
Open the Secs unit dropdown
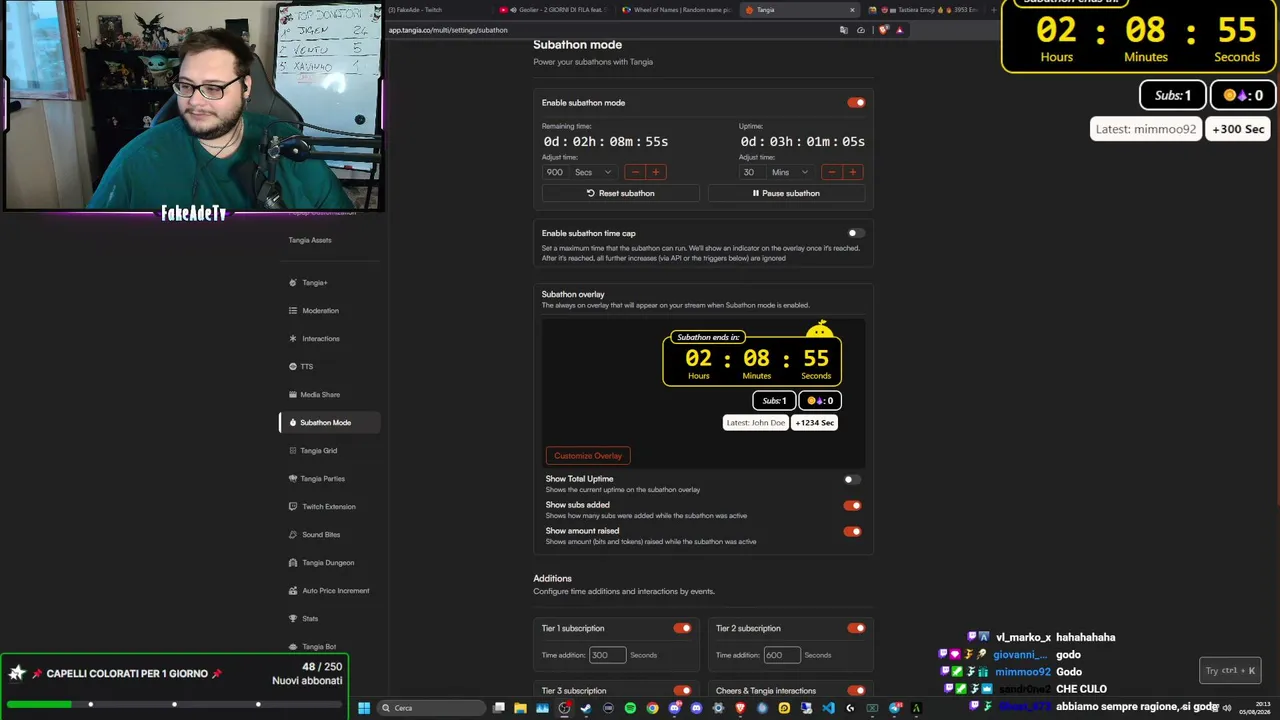pyautogui.click(x=593, y=172)
